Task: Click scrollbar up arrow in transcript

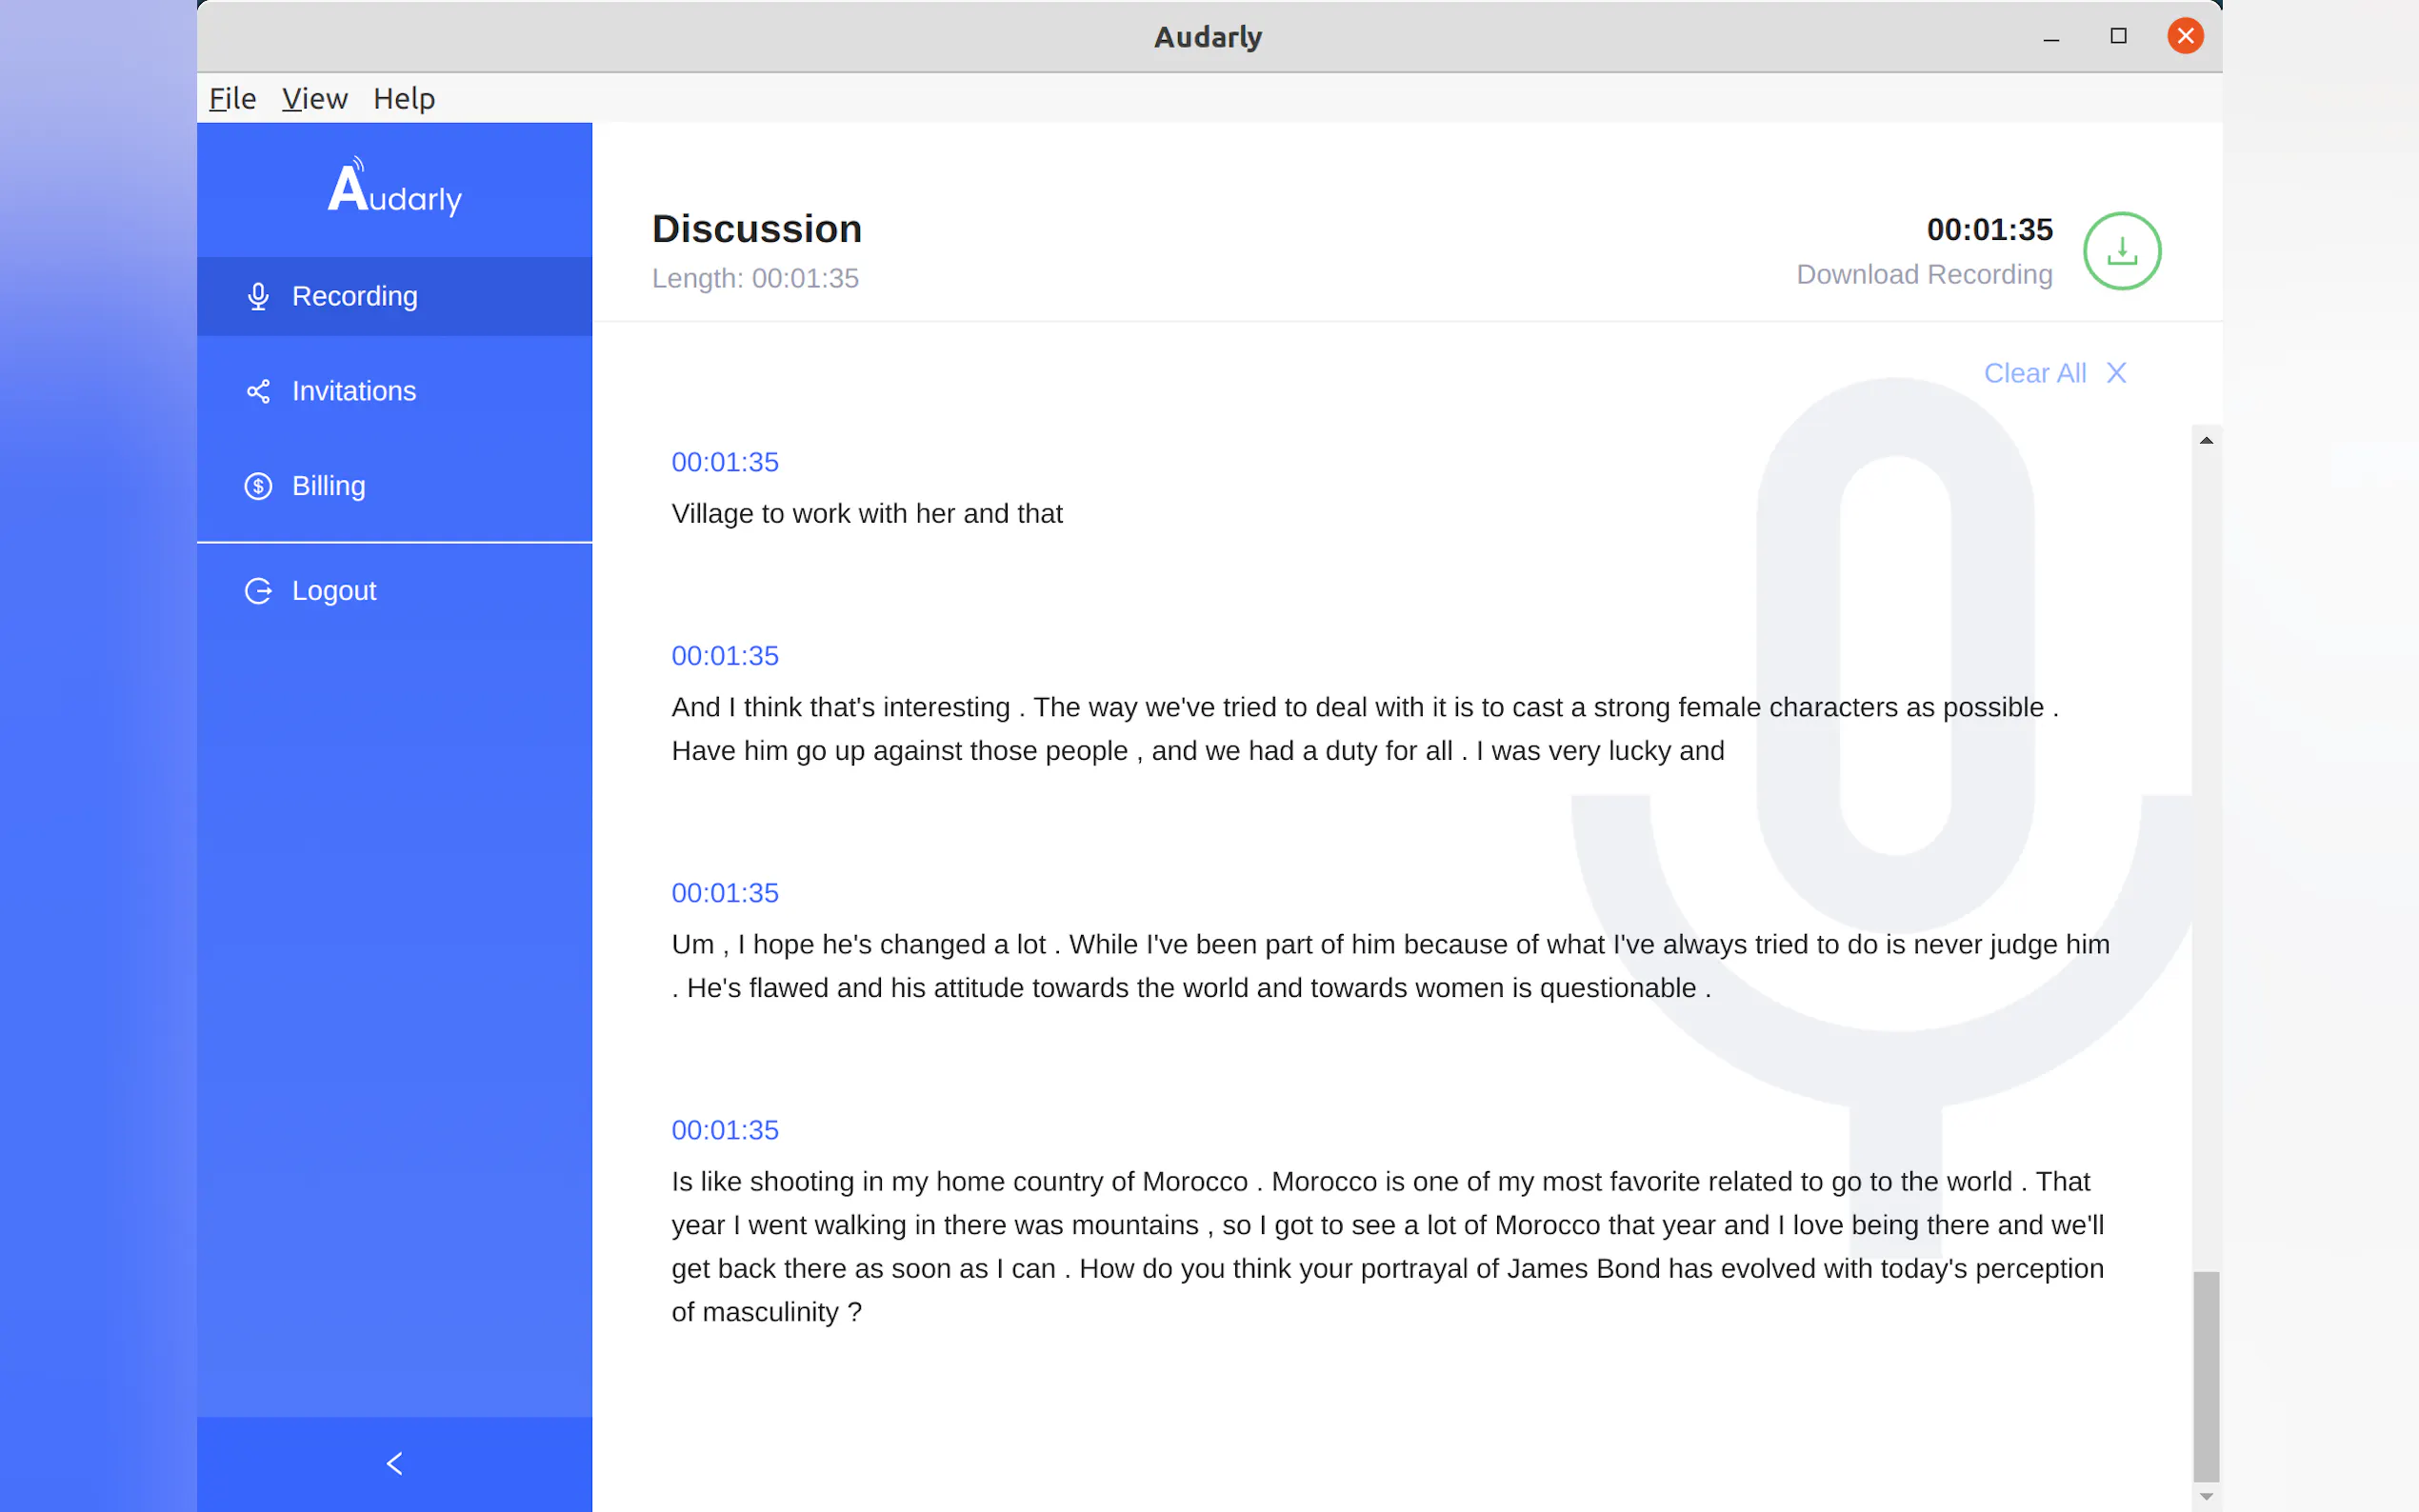Action: [x=2206, y=440]
